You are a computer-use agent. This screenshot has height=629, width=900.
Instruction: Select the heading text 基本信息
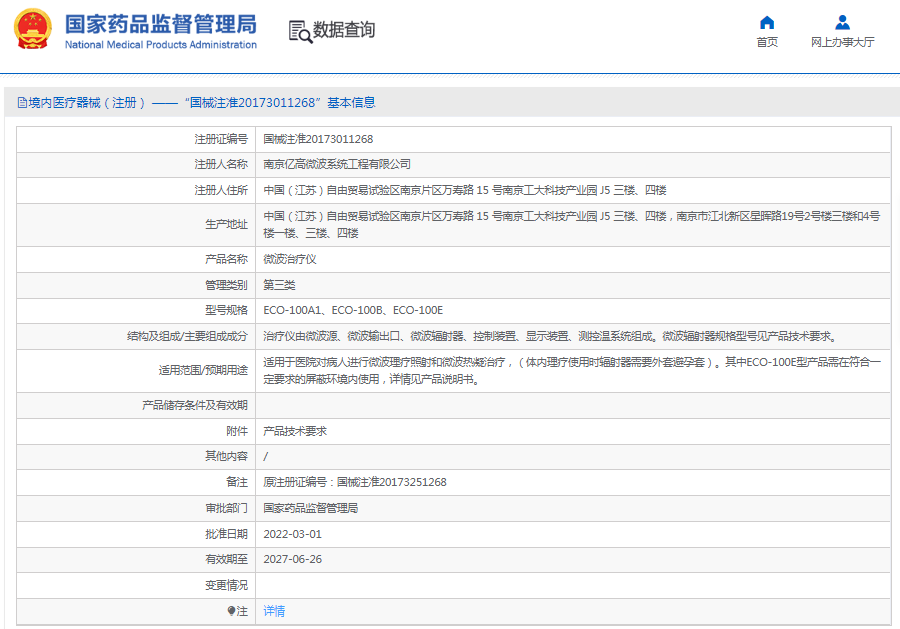point(351,103)
